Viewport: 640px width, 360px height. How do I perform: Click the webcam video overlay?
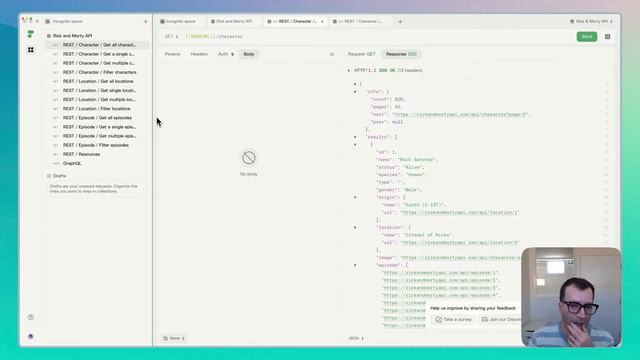[x=571, y=297]
